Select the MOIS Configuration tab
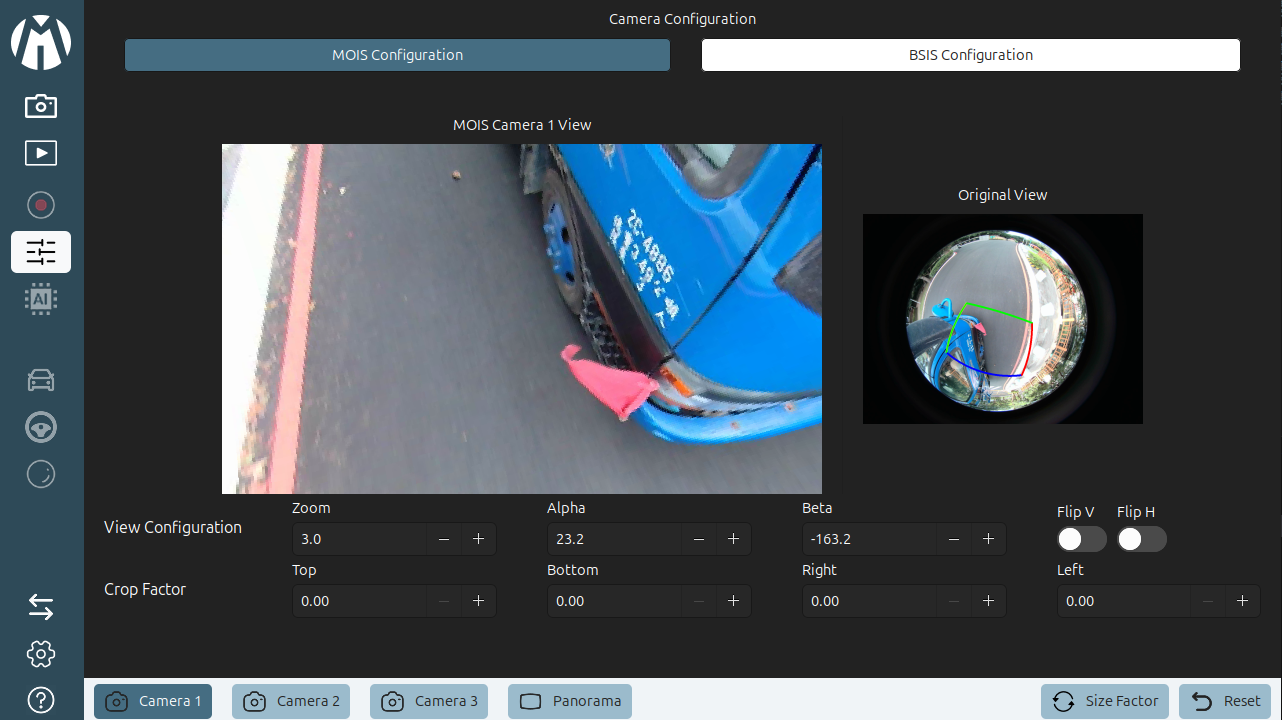The height and width of the screenshot is (720, 1282). (397, 55)
